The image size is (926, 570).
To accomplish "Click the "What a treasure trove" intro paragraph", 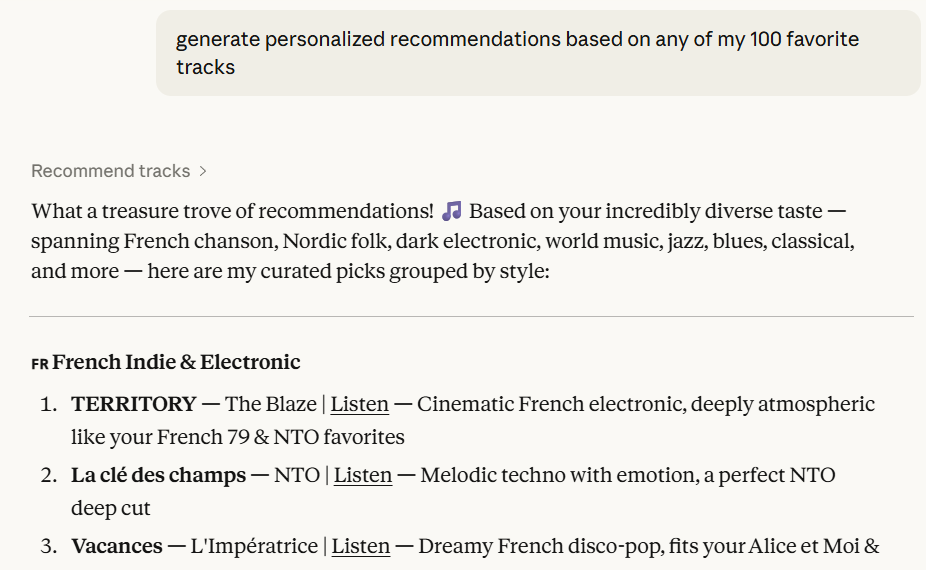I will click(442, 241).
